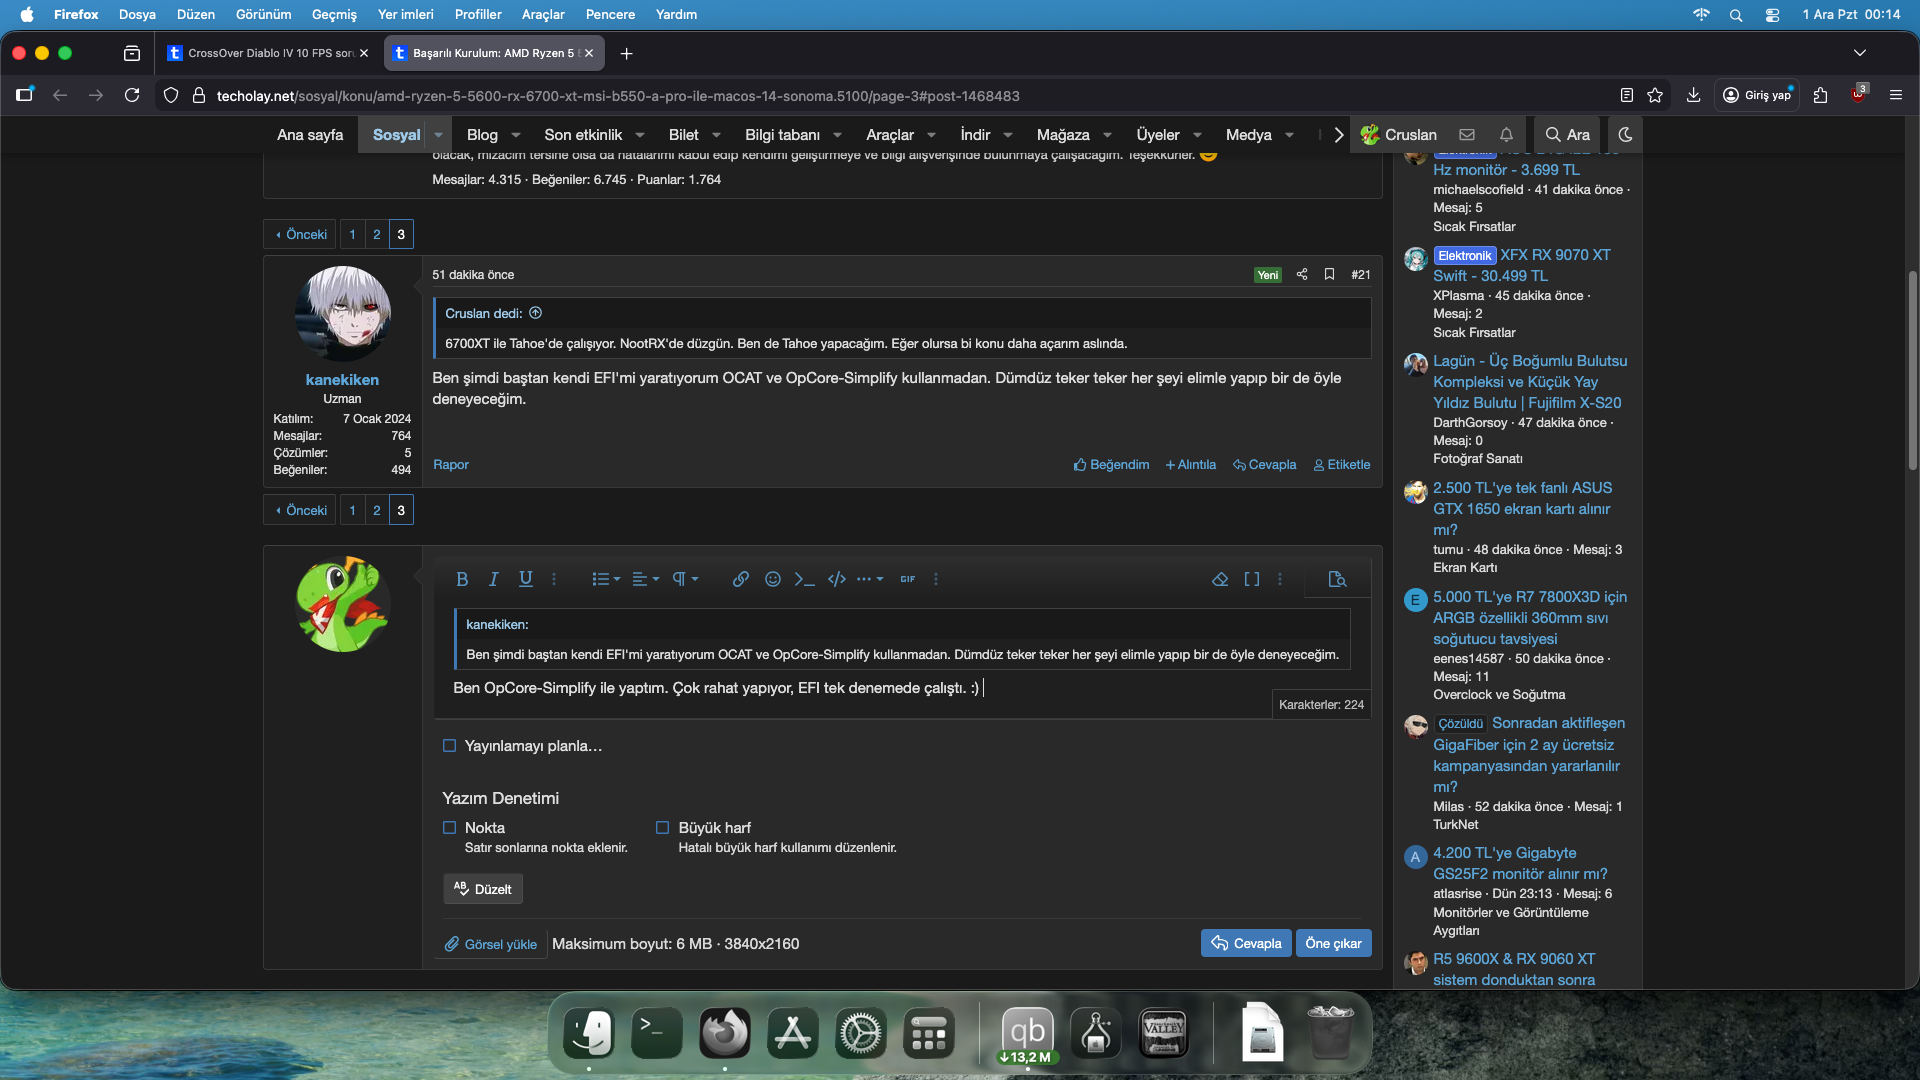Expand the Sosyal menu arrow
Screen dimensions: 1920x1080
438,135
